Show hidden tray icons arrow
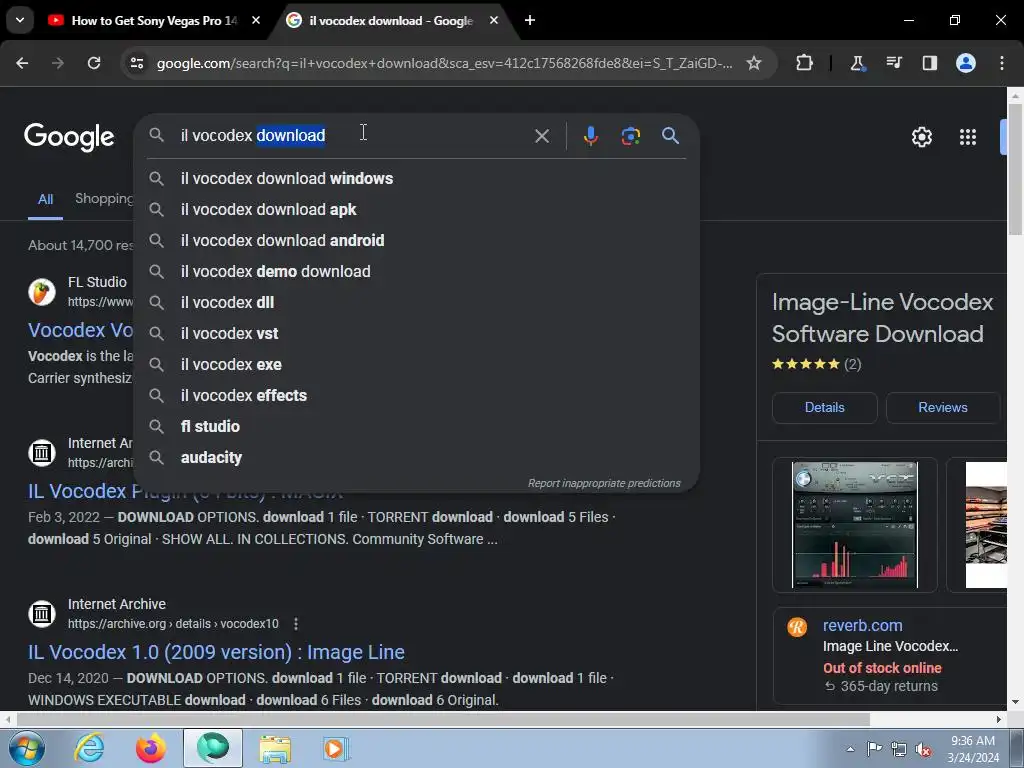Viewport: 1024px width, 768px height. point(850,749)
